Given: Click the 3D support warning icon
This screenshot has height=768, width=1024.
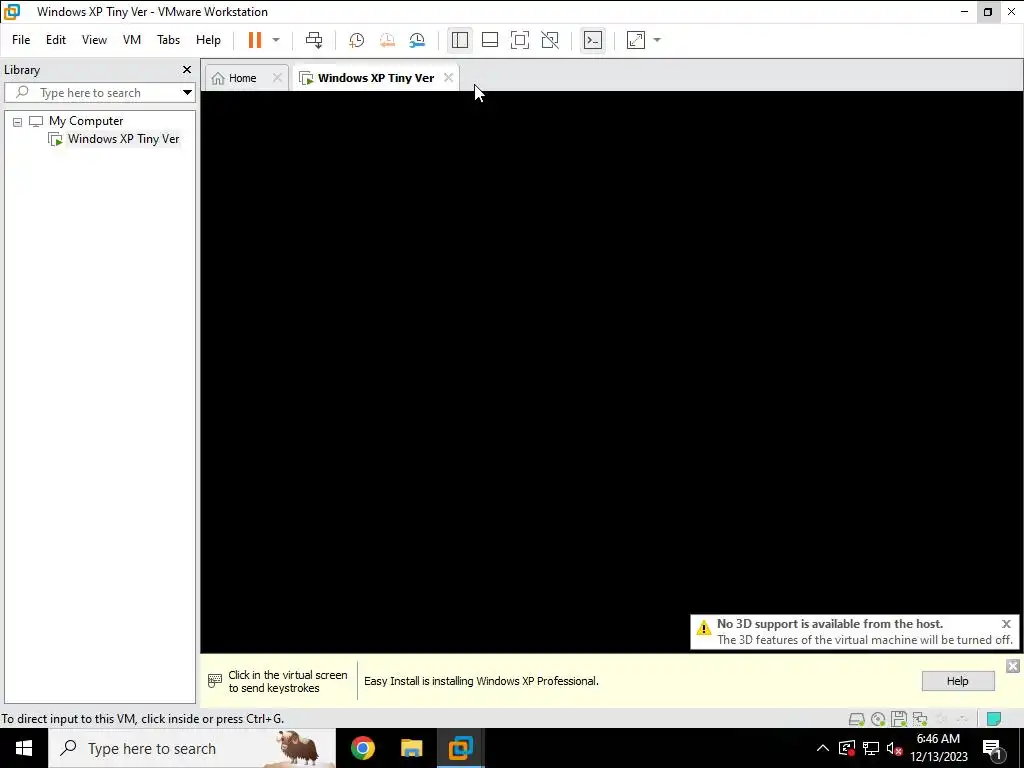Looking at the screenshot, I should pos(703,628).
